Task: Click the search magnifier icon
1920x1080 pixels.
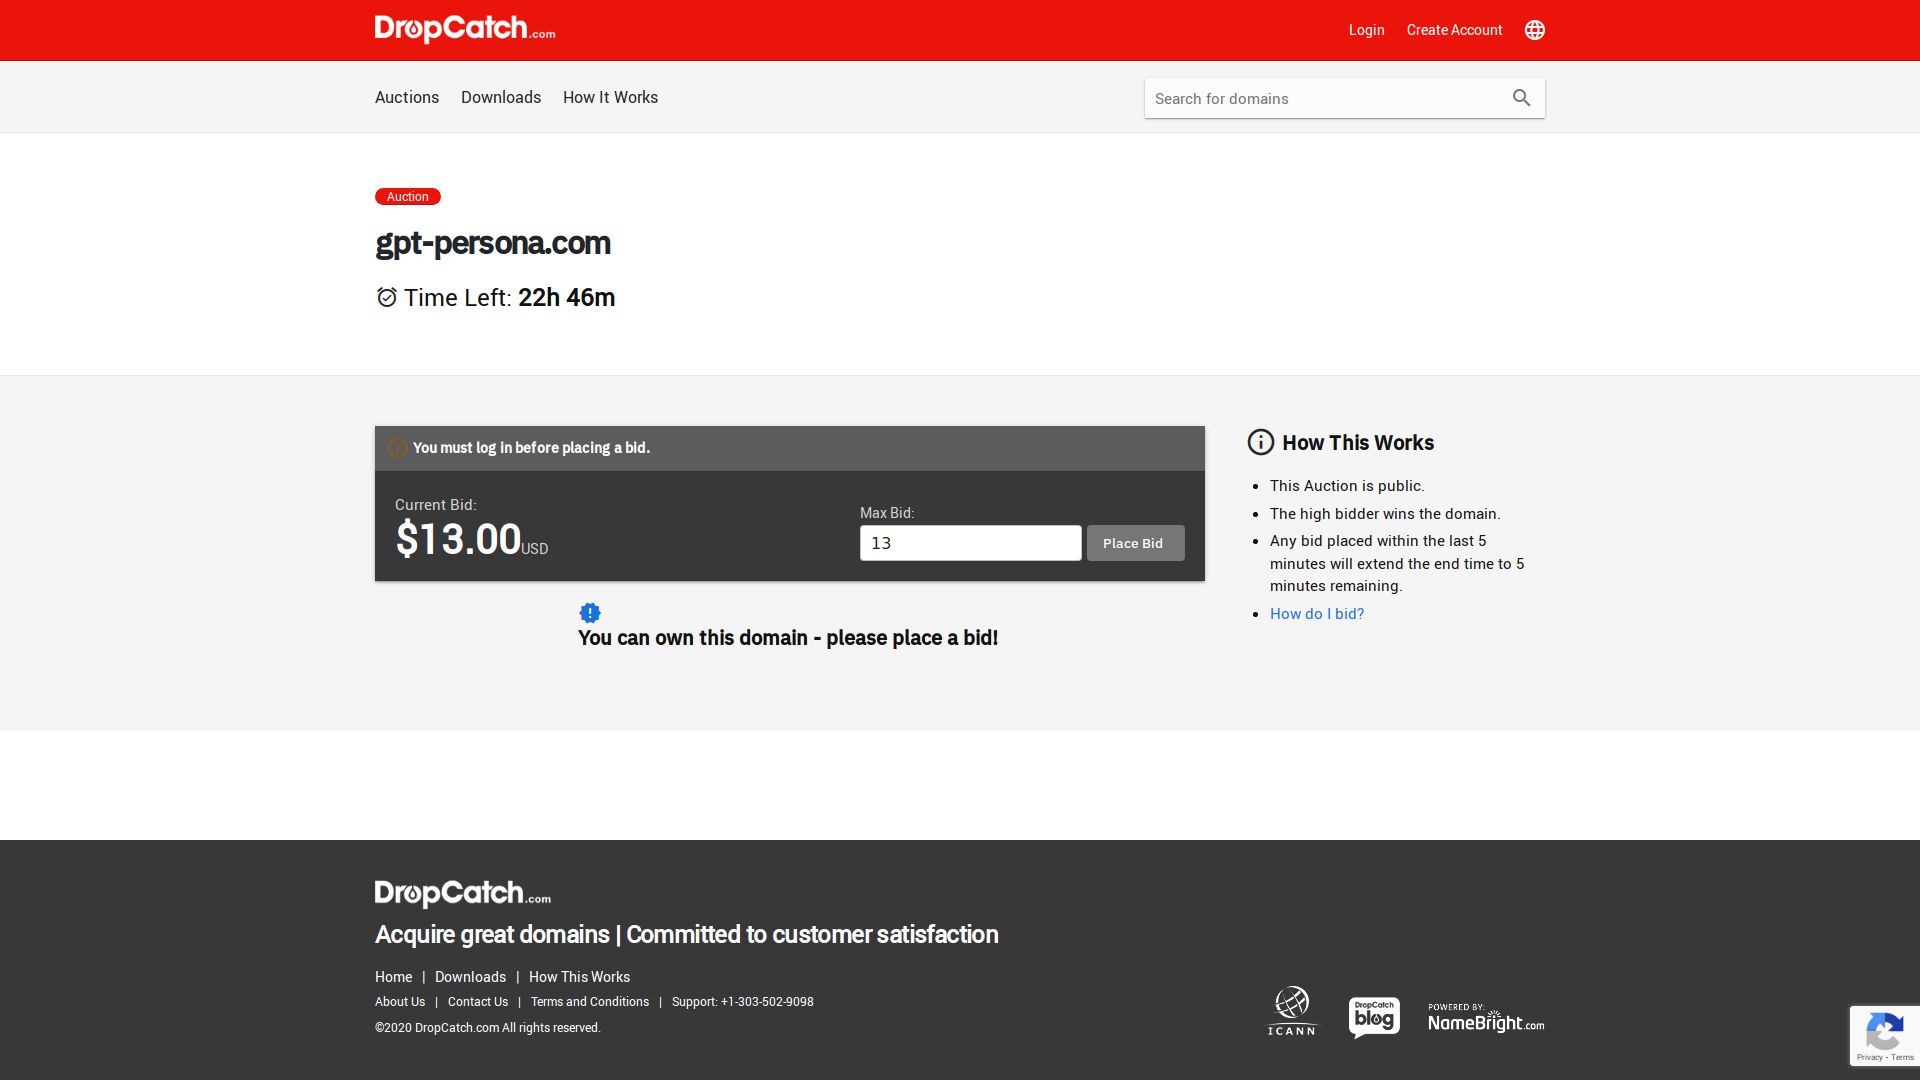Action: pyautogui.click(x=1521, y=98)
